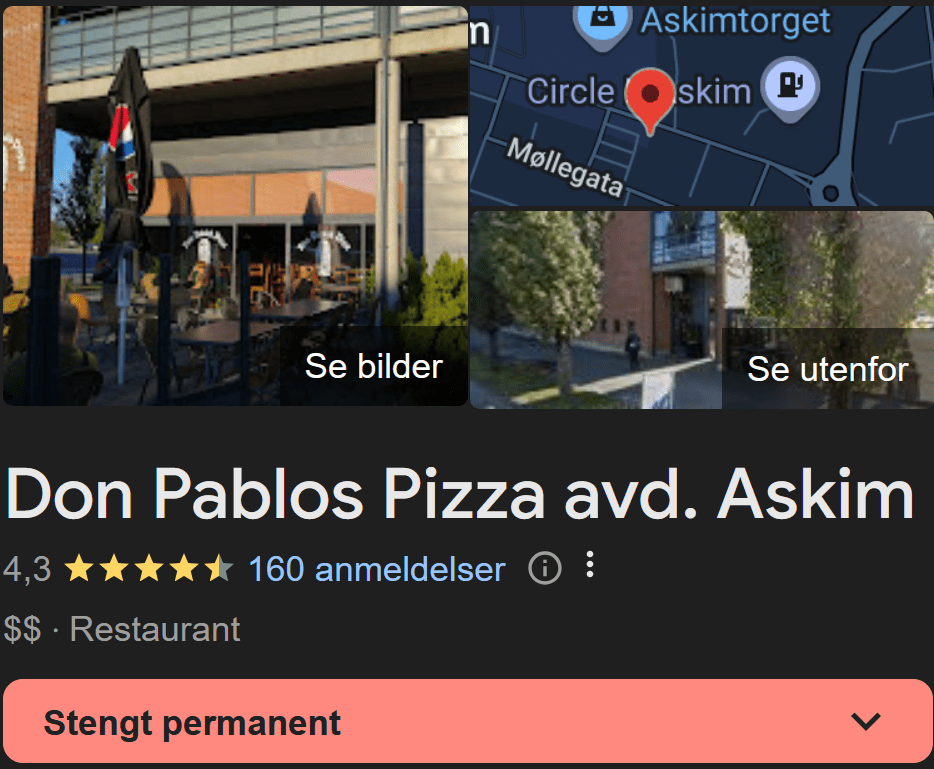
Task: Click the Circle K Askim map label
Action: point(639,92)
